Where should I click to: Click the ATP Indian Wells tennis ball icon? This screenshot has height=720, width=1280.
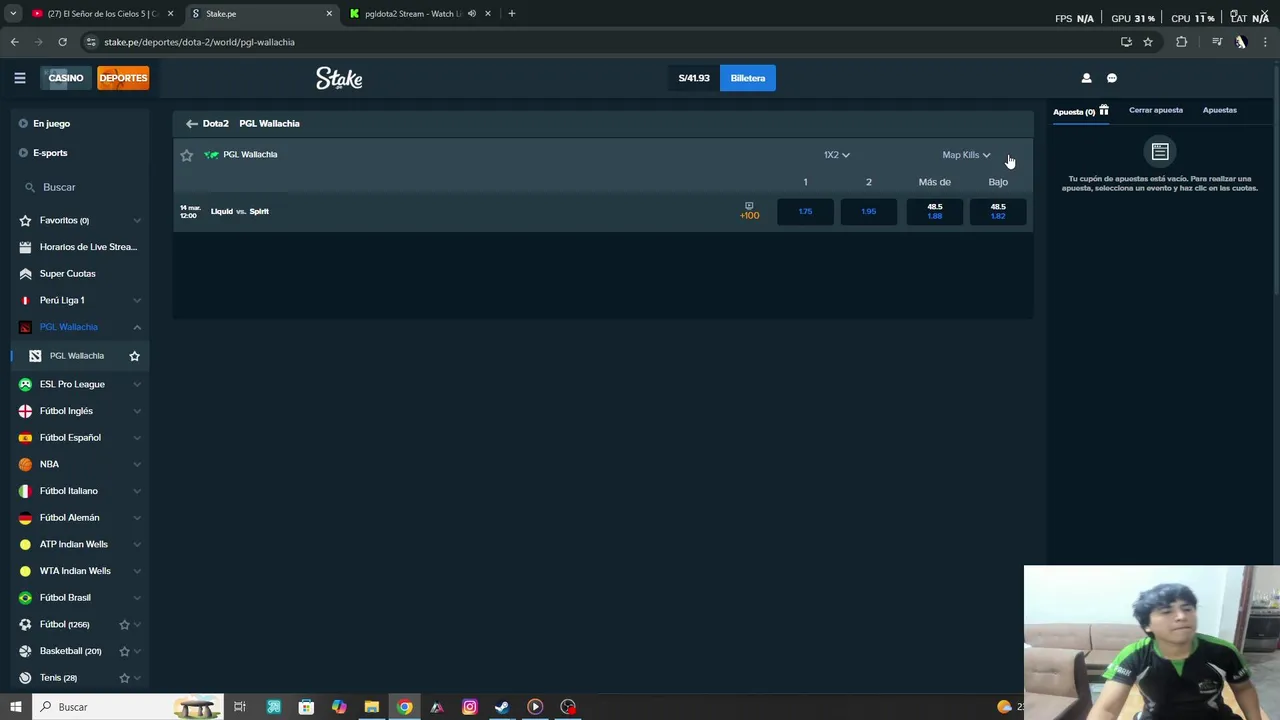pos(25,544)
